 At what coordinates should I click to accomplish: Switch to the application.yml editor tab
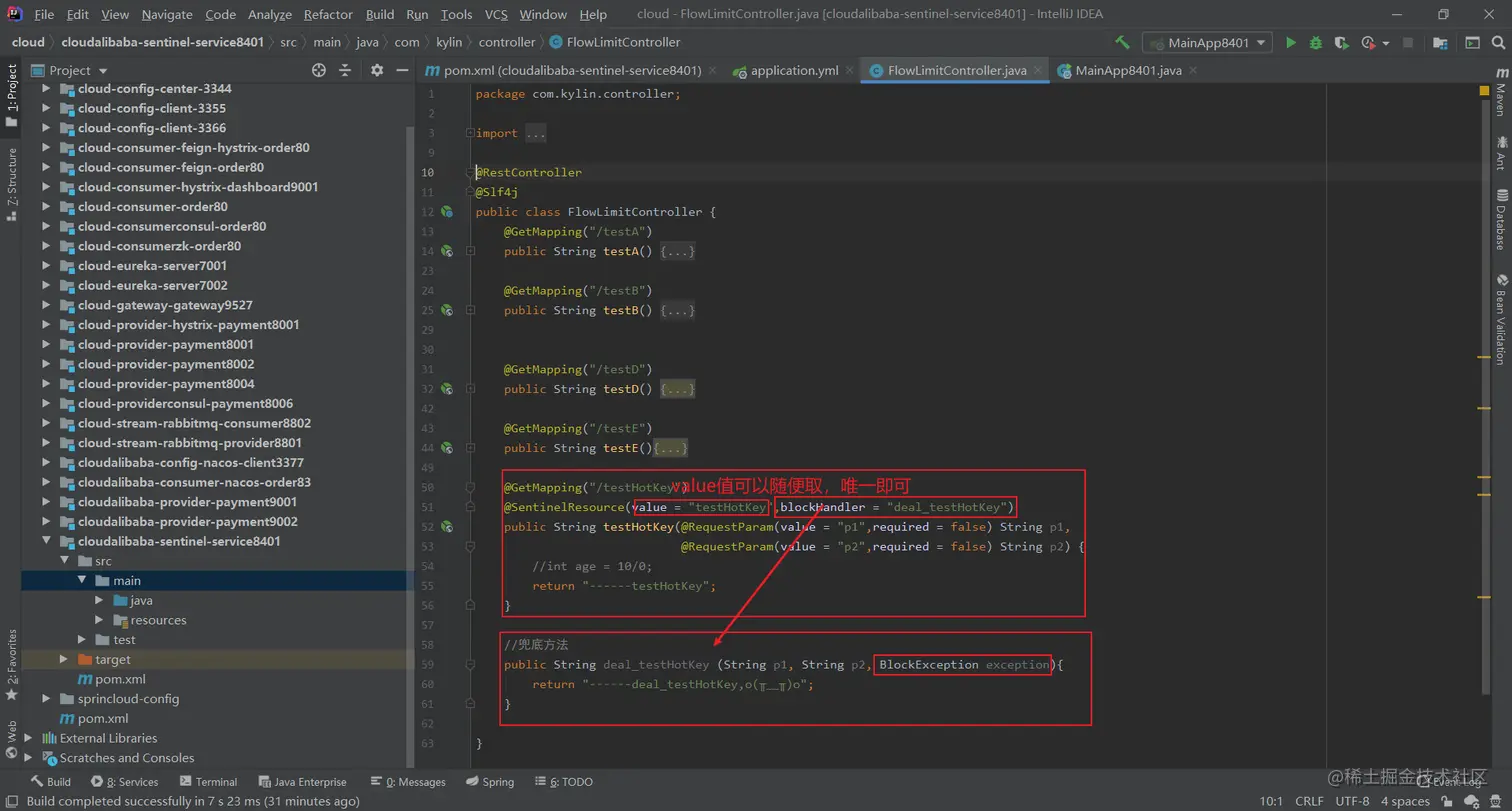[x=794, y=70]
